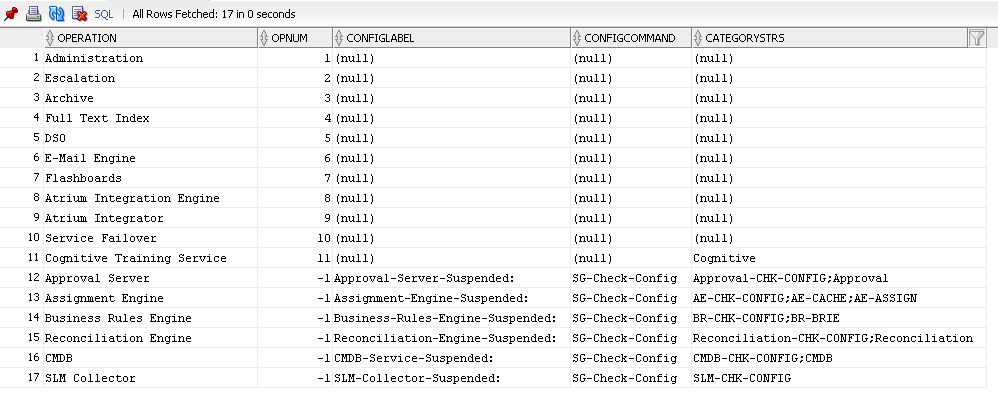Select the Reconciliation Engine cell
The width and height of the screenshot is (998, 397).
(151, 338)
